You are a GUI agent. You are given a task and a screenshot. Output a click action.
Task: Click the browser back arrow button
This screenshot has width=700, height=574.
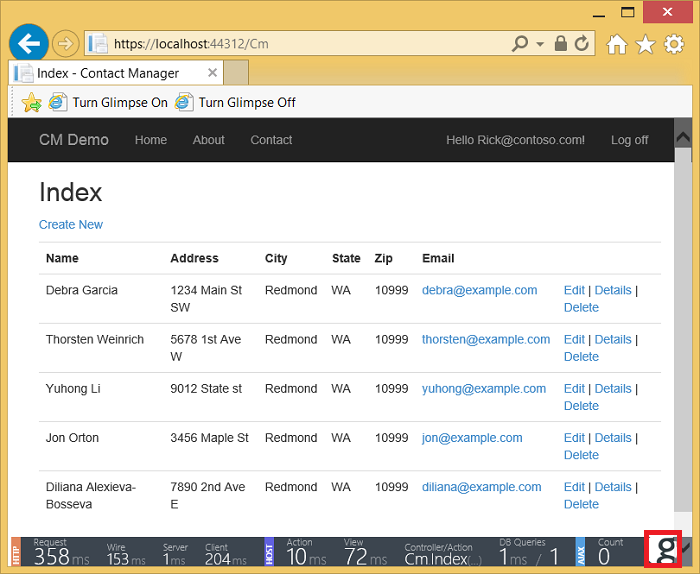pyautogui.click(x=28, y=43)
